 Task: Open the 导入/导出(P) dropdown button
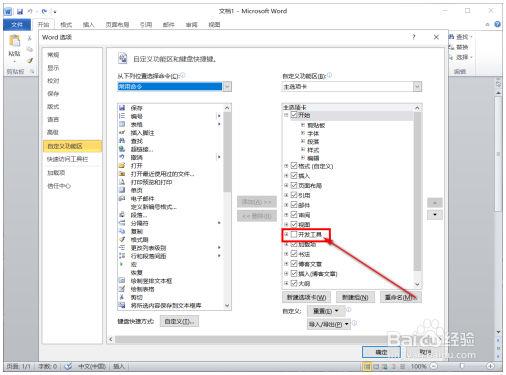(329, 324)
